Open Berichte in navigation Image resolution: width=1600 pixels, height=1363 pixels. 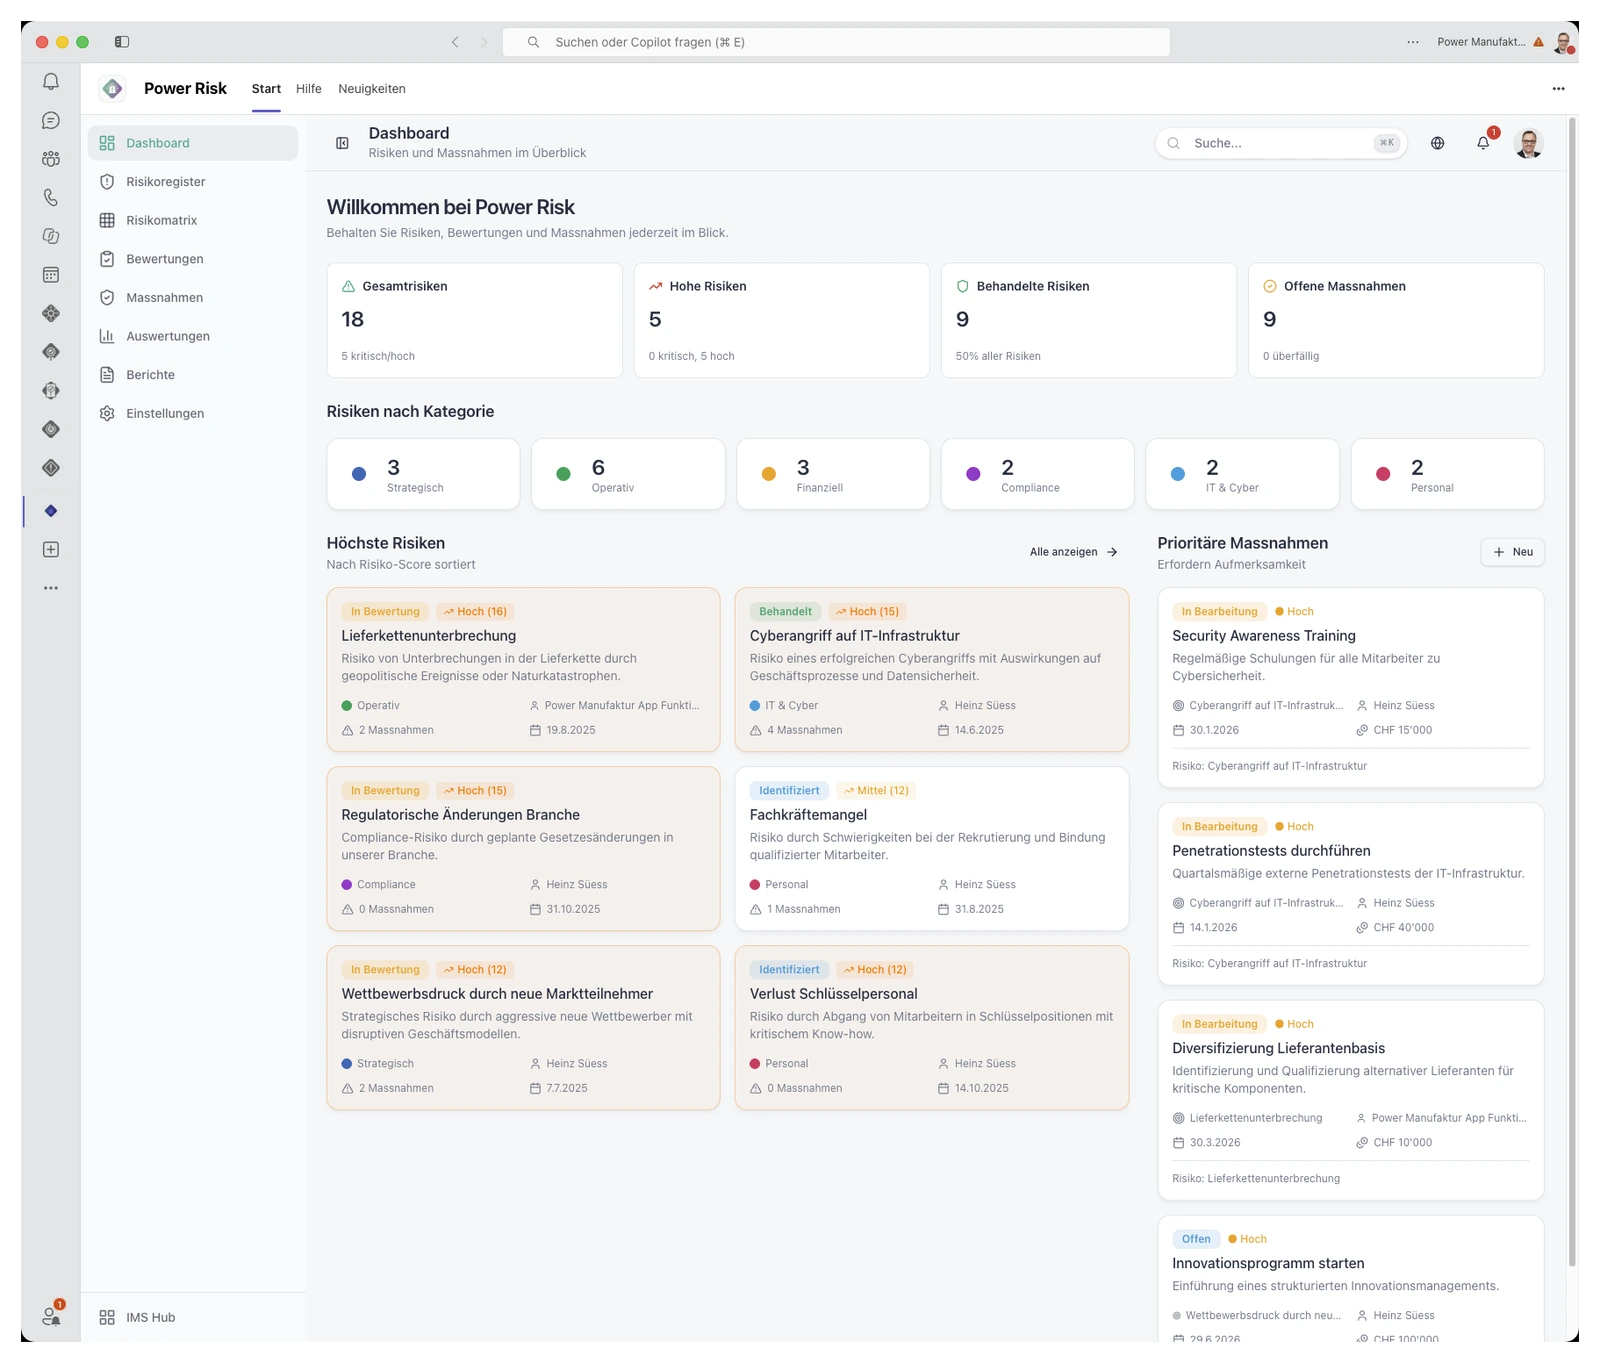point(193,375)
